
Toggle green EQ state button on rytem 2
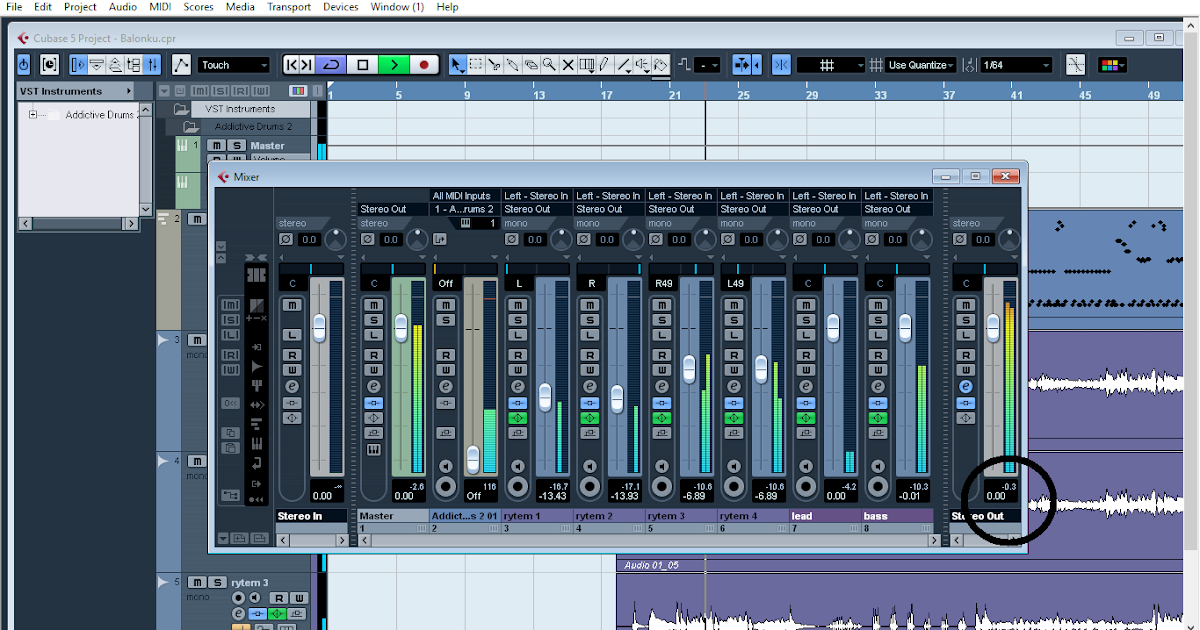pos(589,417)
